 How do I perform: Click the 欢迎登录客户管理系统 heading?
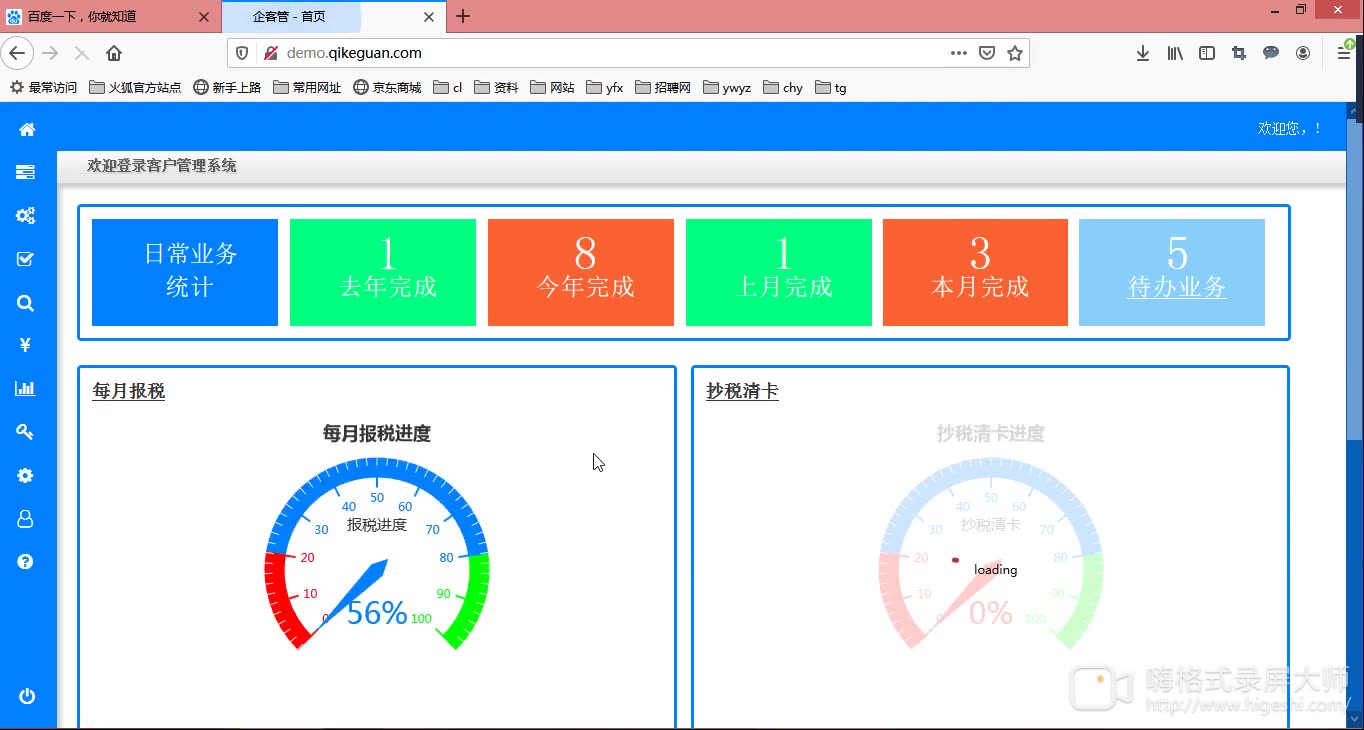click(162, 166)
